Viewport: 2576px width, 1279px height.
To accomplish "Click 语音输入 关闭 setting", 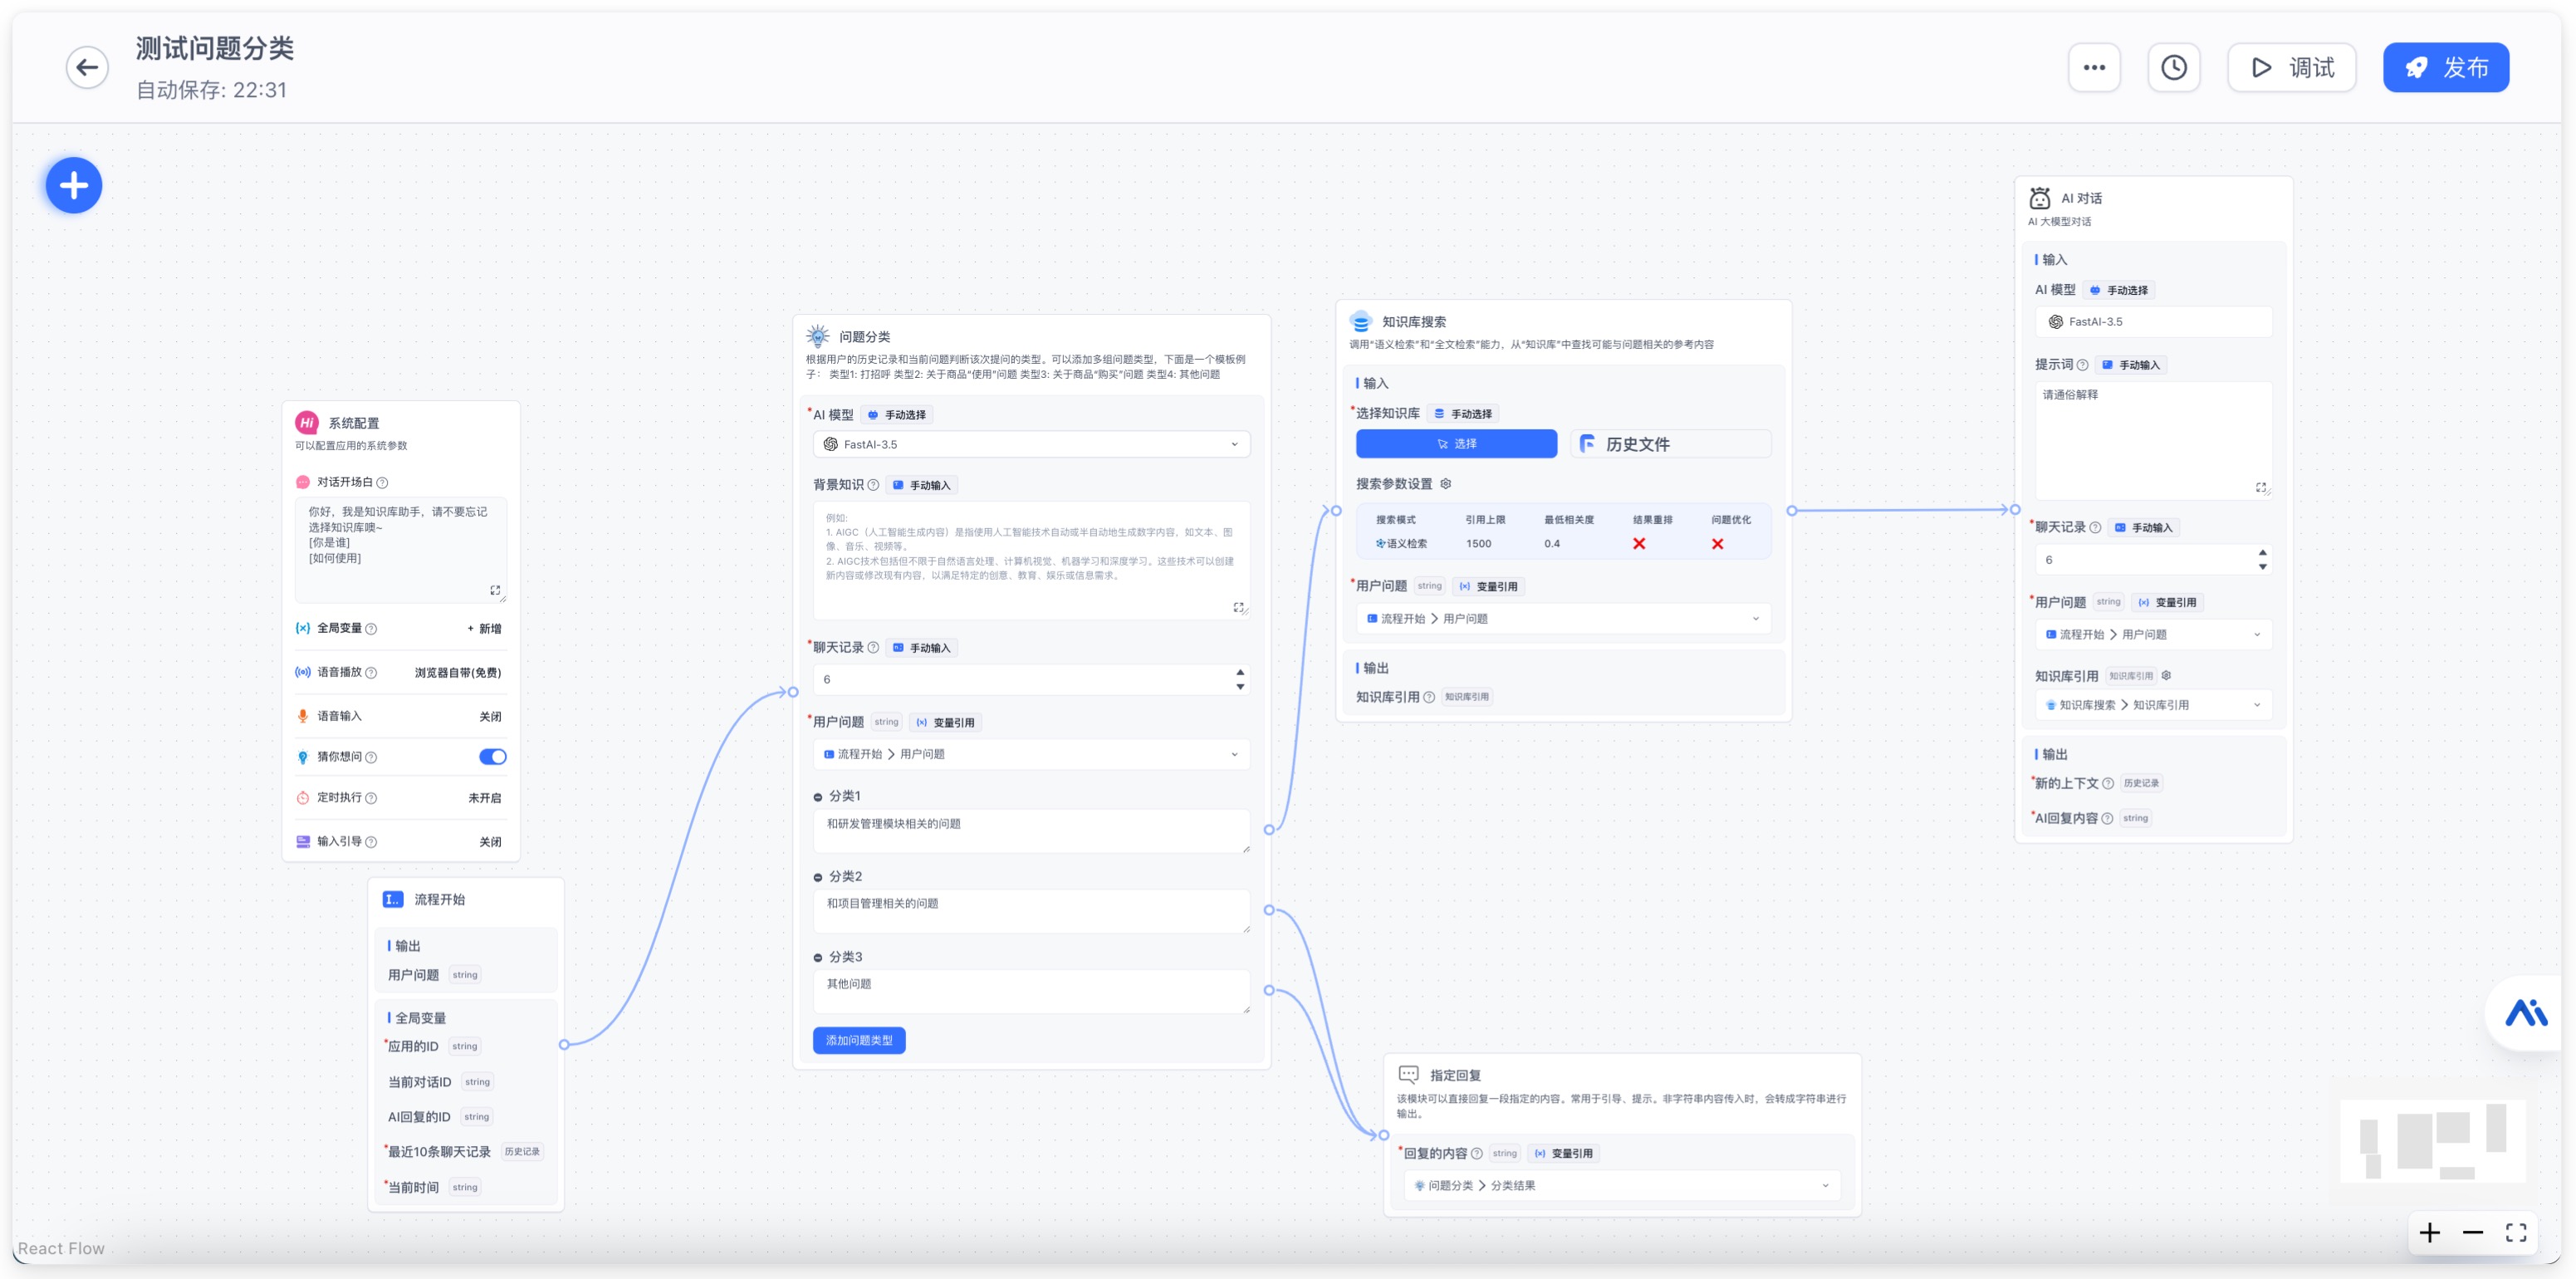I will 490,716.
